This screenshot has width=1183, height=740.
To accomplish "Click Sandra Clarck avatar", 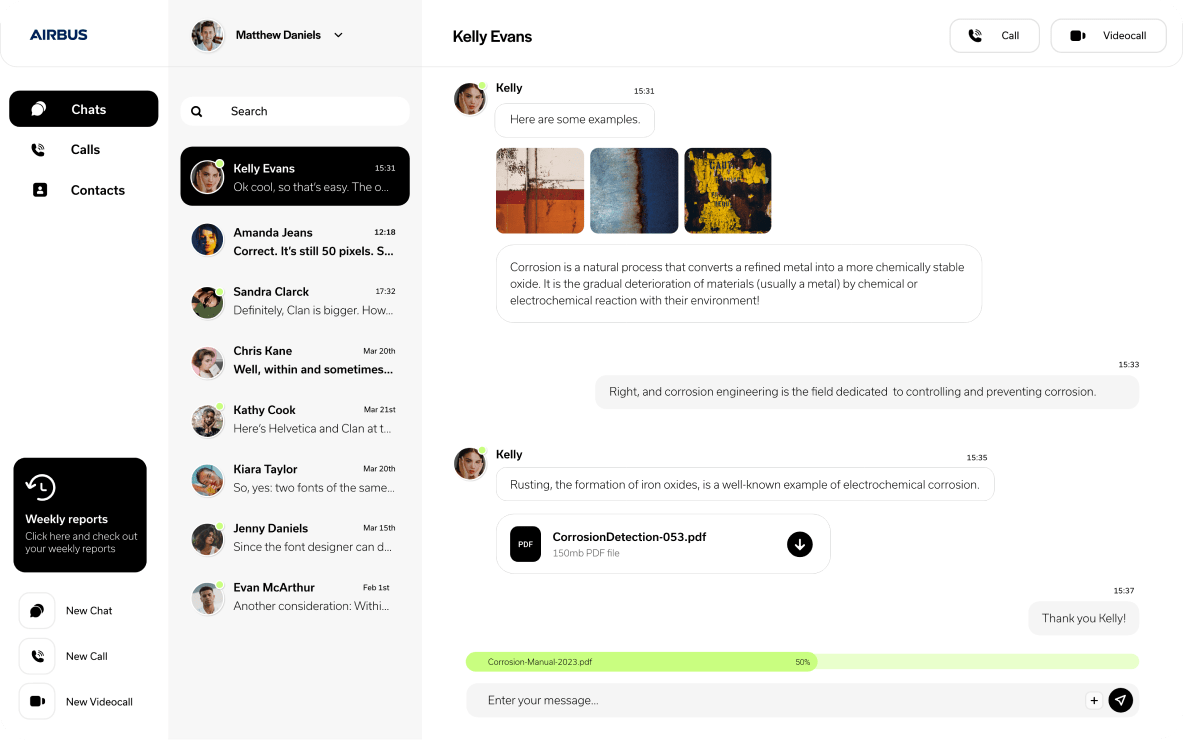I will pyautogui.click(x=207, y=302).
